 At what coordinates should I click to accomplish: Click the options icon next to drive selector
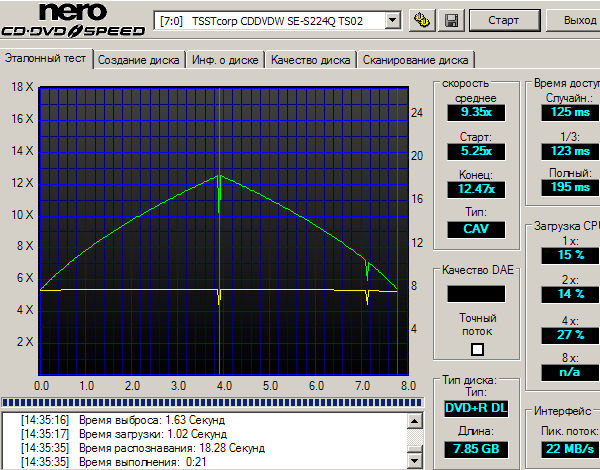[x=422, y=20]
